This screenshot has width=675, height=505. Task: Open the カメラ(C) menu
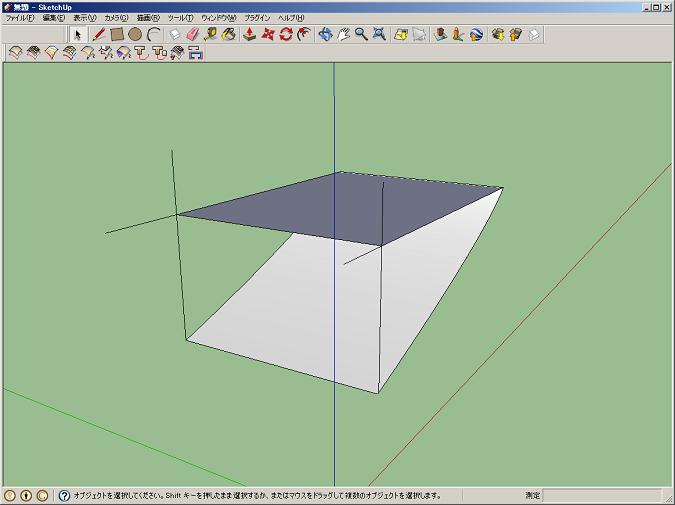pyautogui.click(x=117, y=18)
